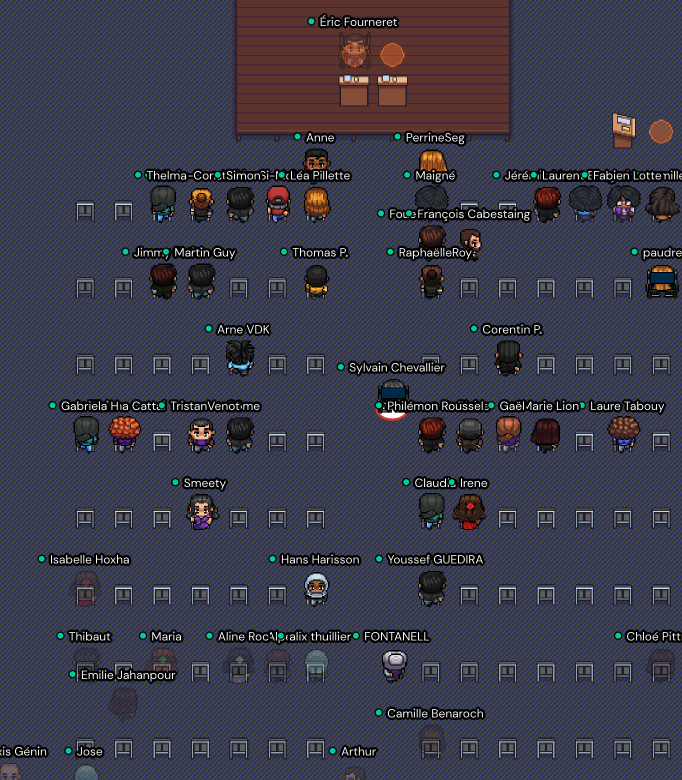Click the 'Anne' name label
Screen dimensions: 682x780
320,137
